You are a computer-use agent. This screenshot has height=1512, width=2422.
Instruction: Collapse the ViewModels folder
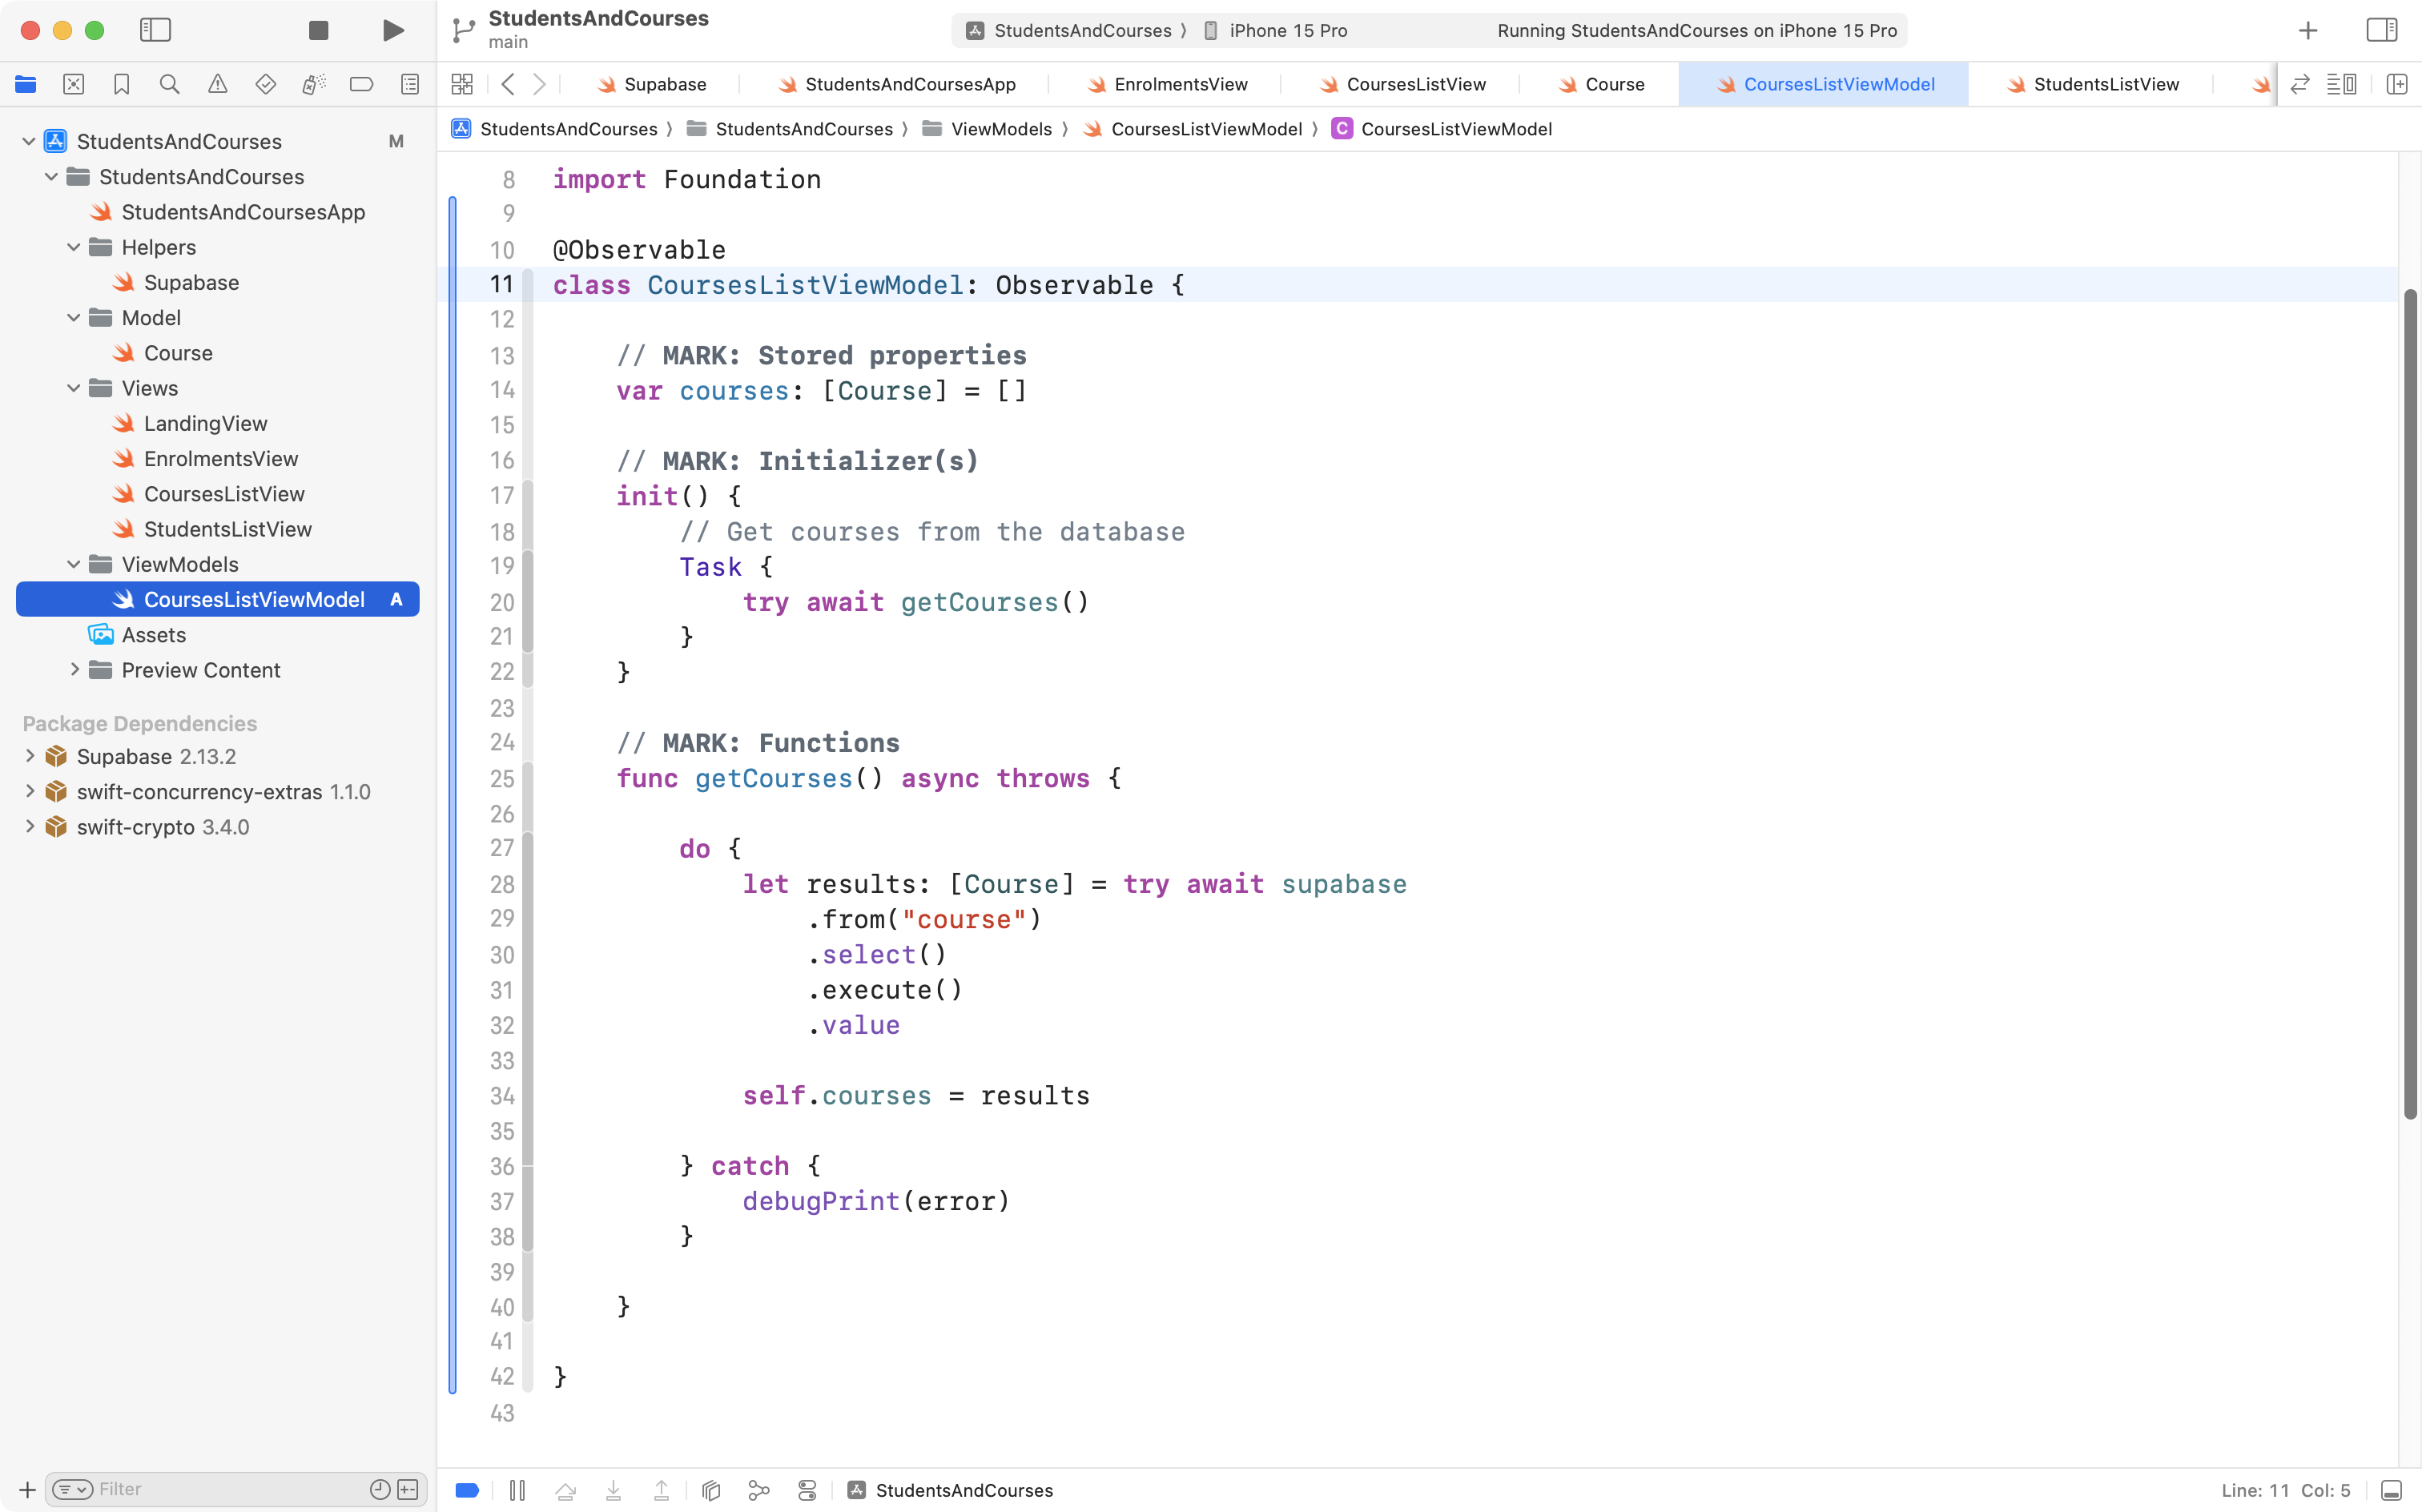pyautogui.click(x=73, y=564)
